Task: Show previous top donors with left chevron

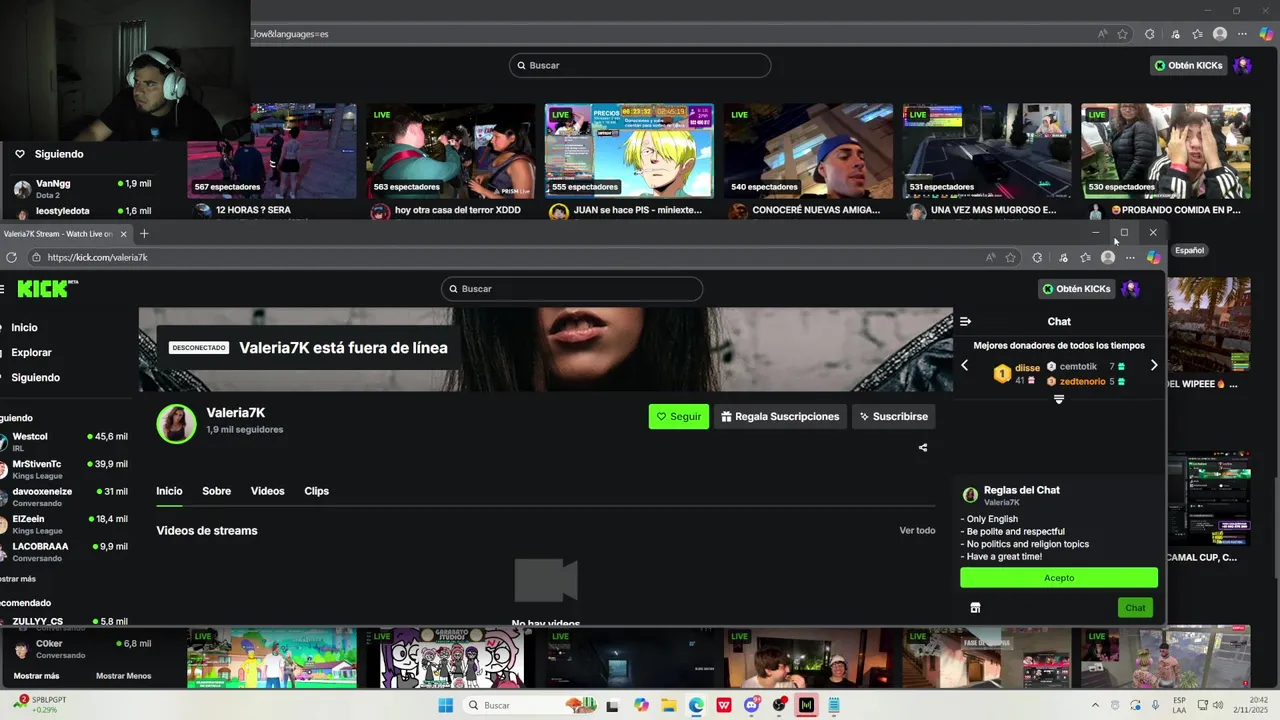Action: click(965, 366)
